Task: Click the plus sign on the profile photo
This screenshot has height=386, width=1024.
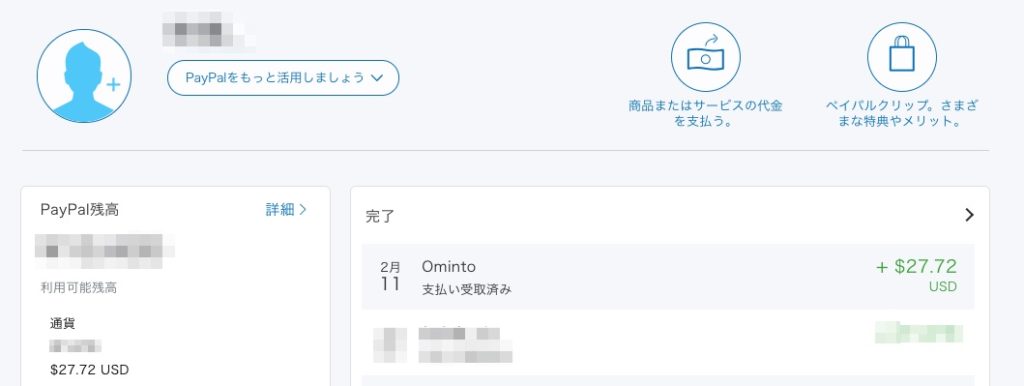Action: pos(114,84)
